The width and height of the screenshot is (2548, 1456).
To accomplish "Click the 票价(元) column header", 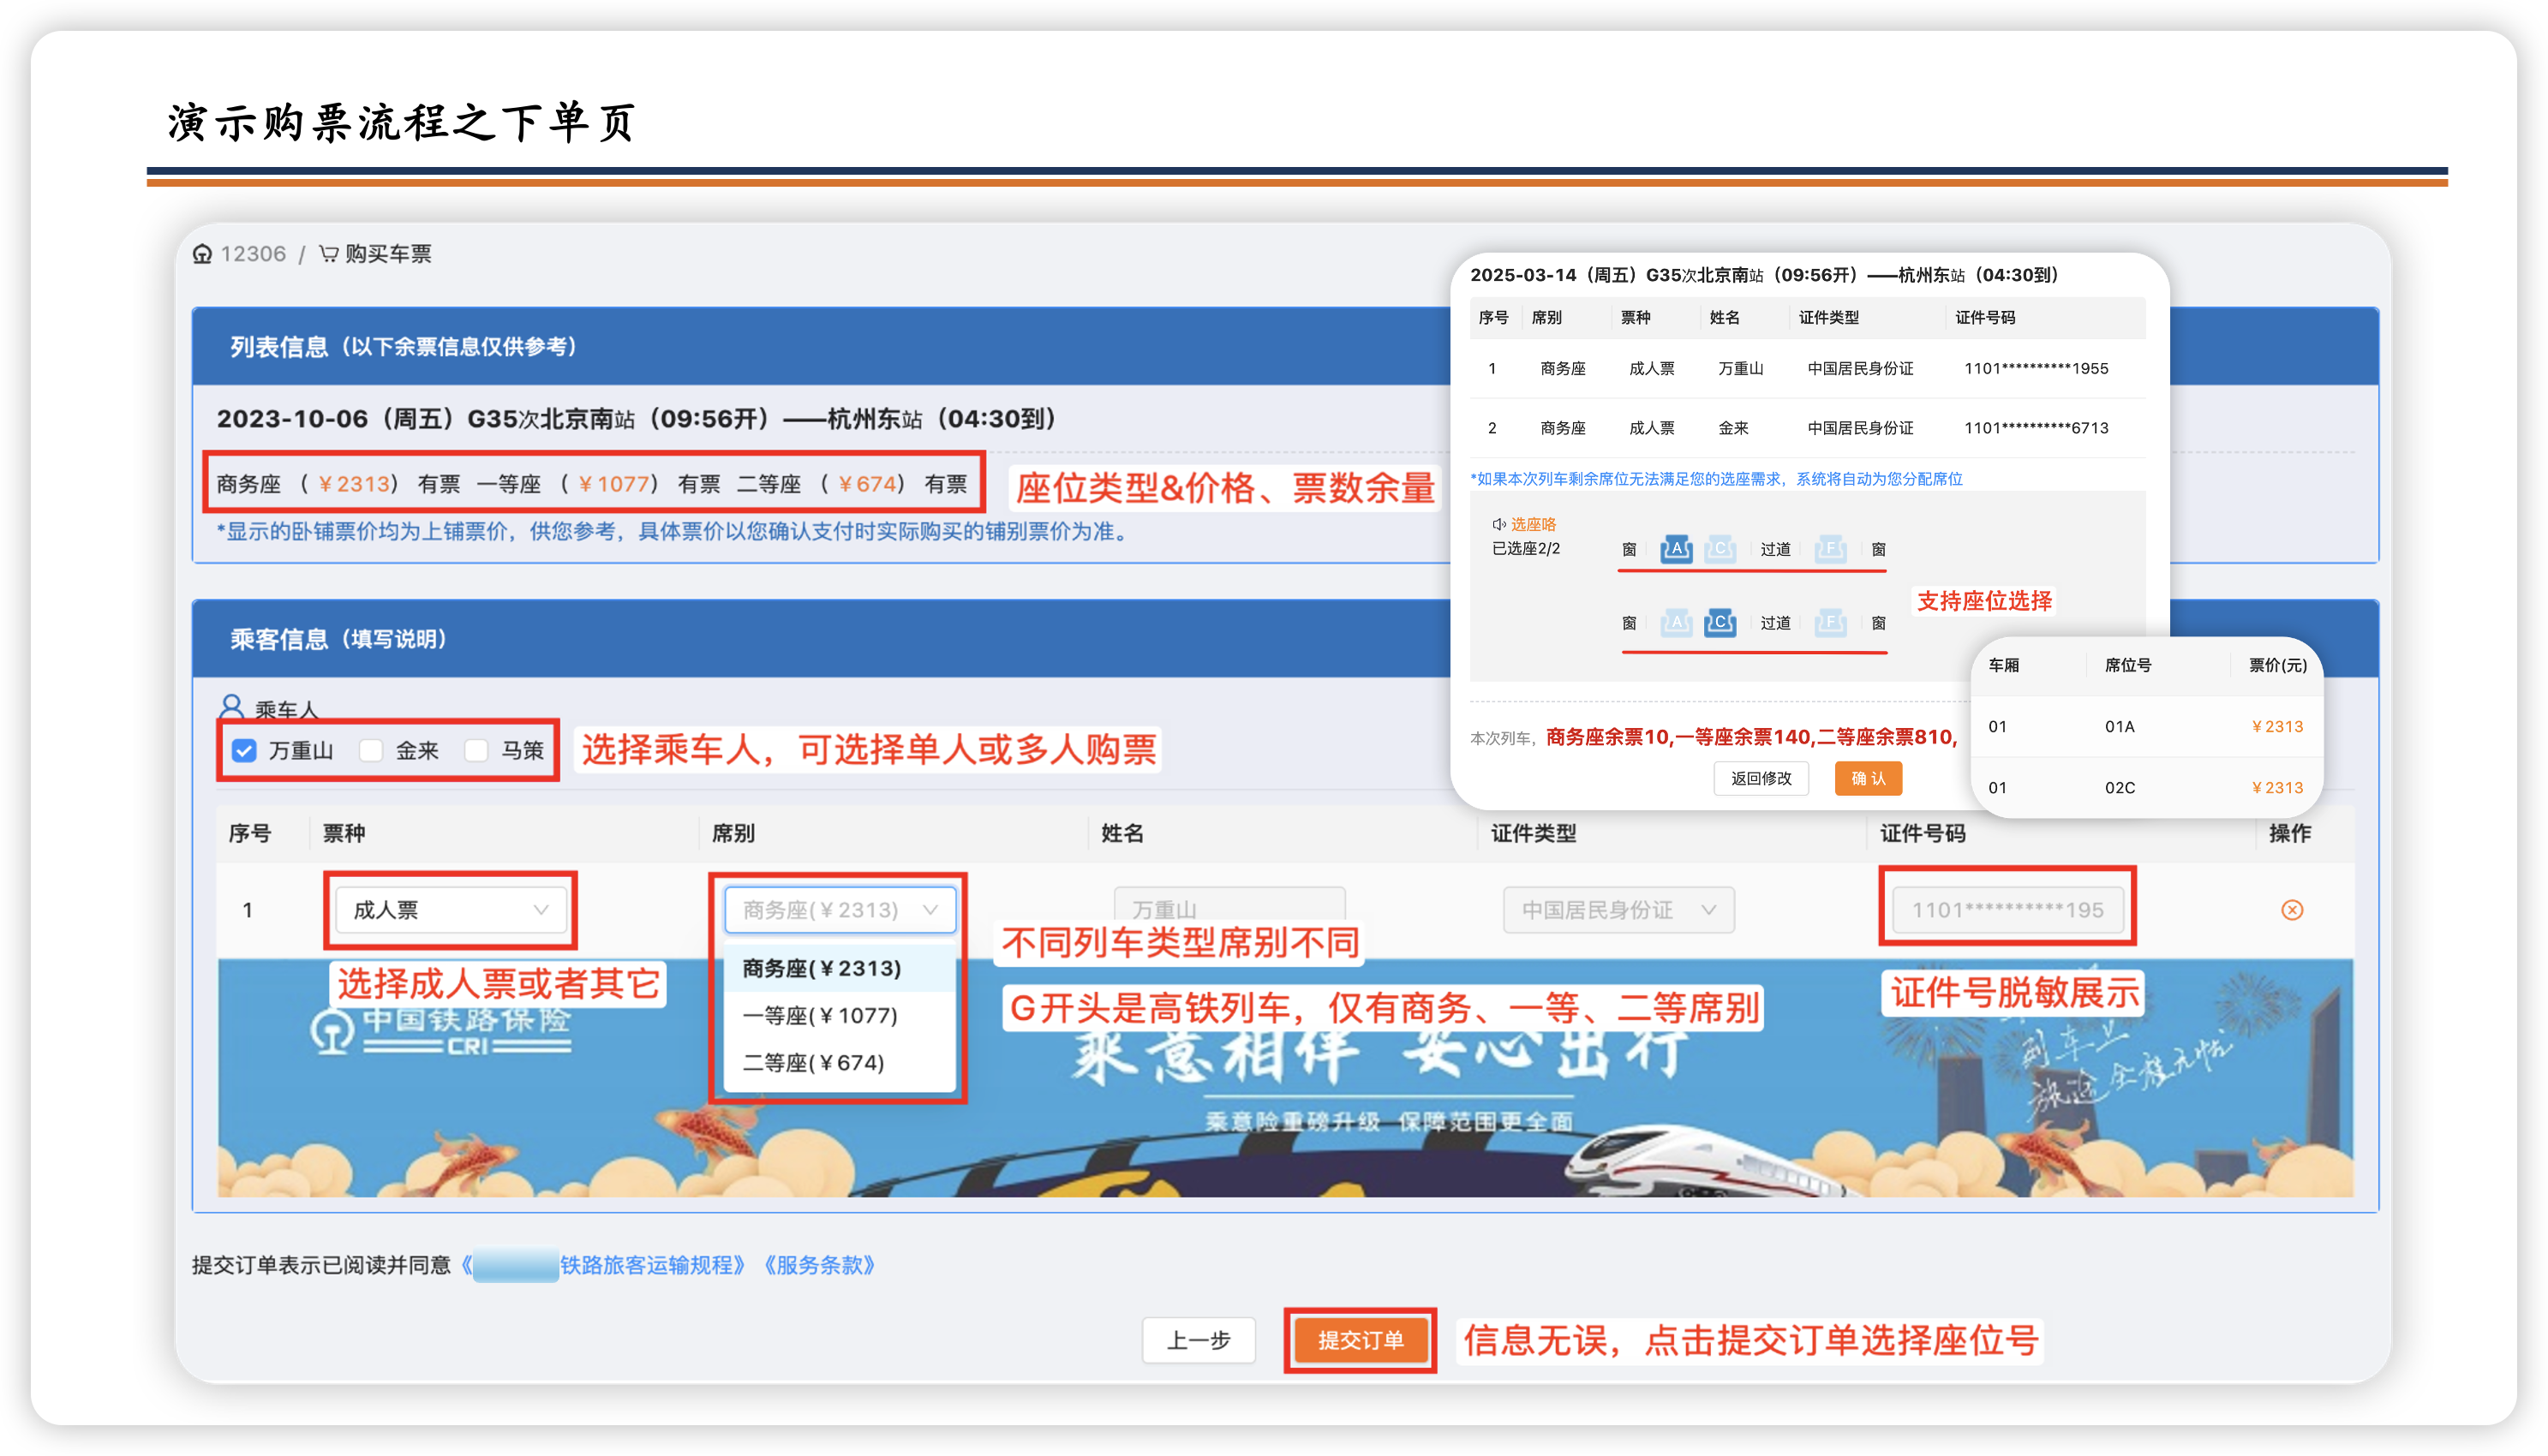I will (x=2278, y=666).
